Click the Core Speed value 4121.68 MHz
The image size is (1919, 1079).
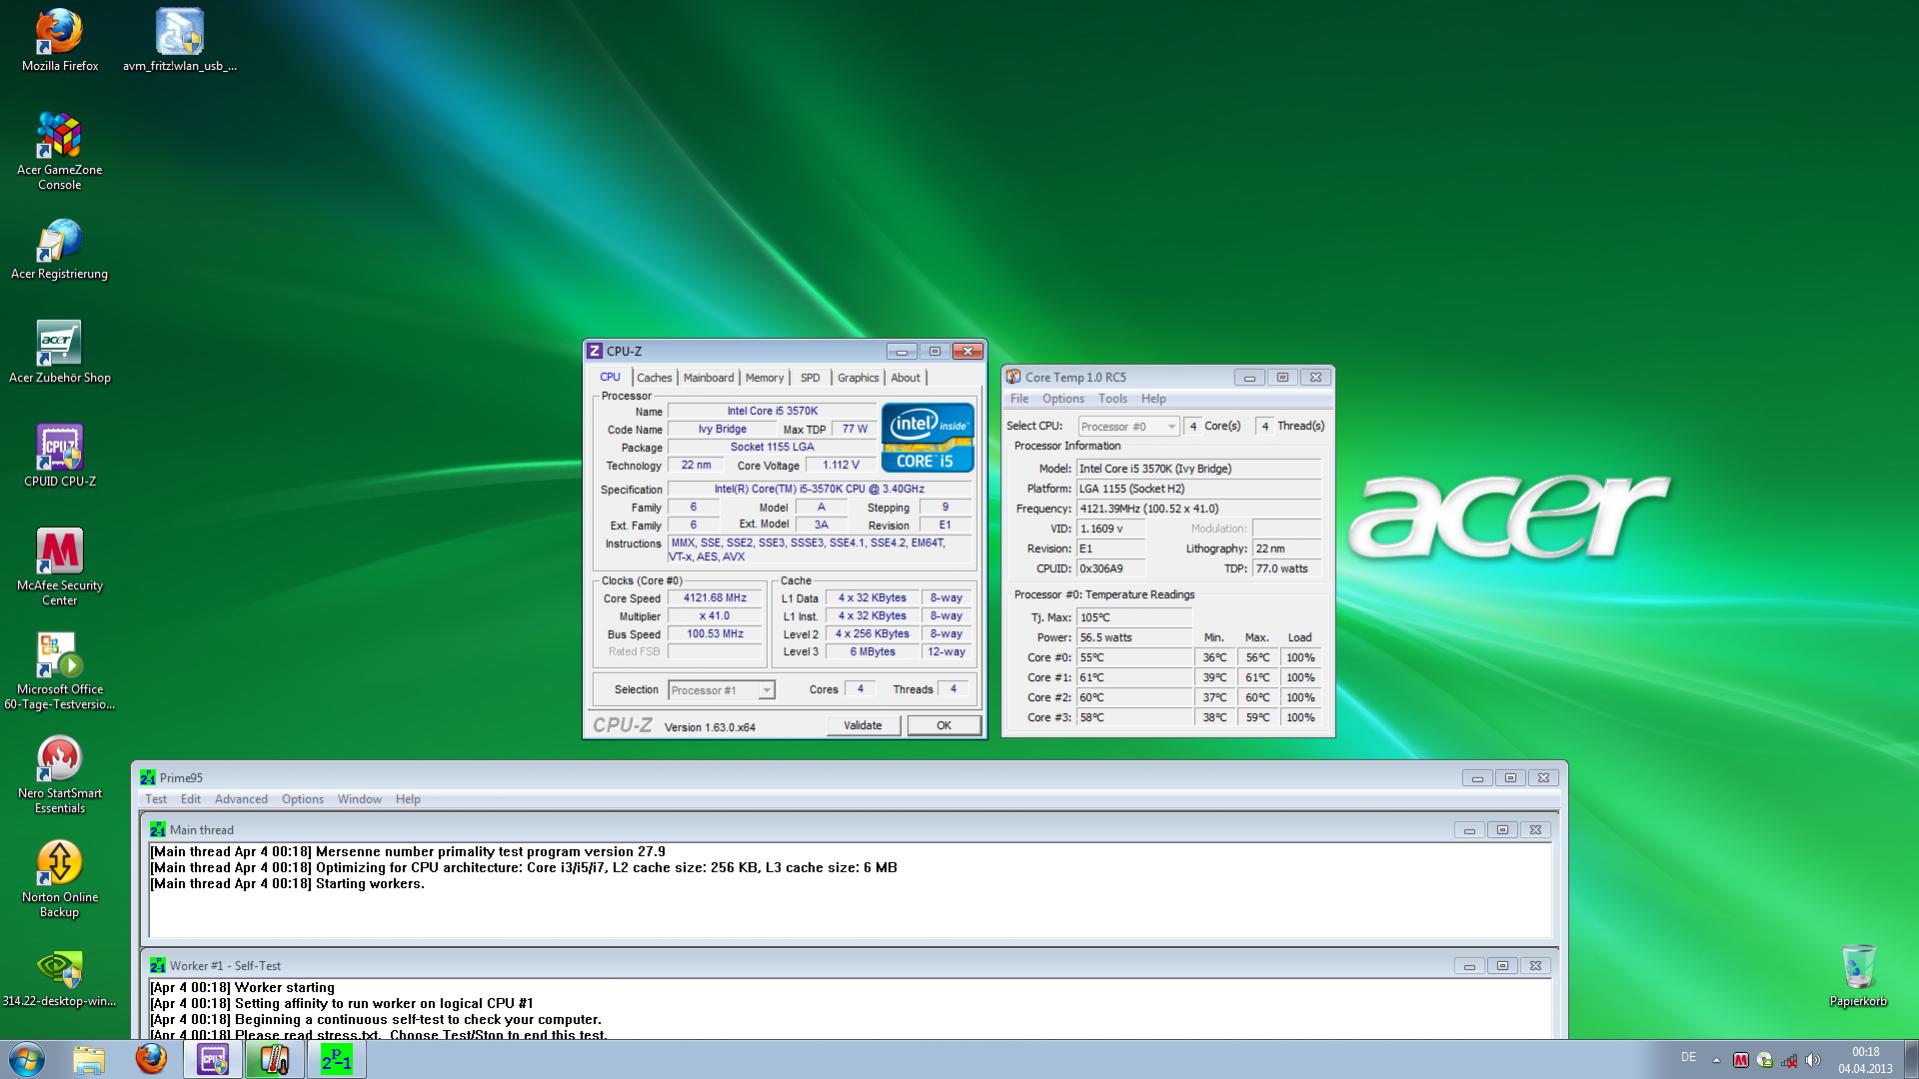(x=714, y=598)
